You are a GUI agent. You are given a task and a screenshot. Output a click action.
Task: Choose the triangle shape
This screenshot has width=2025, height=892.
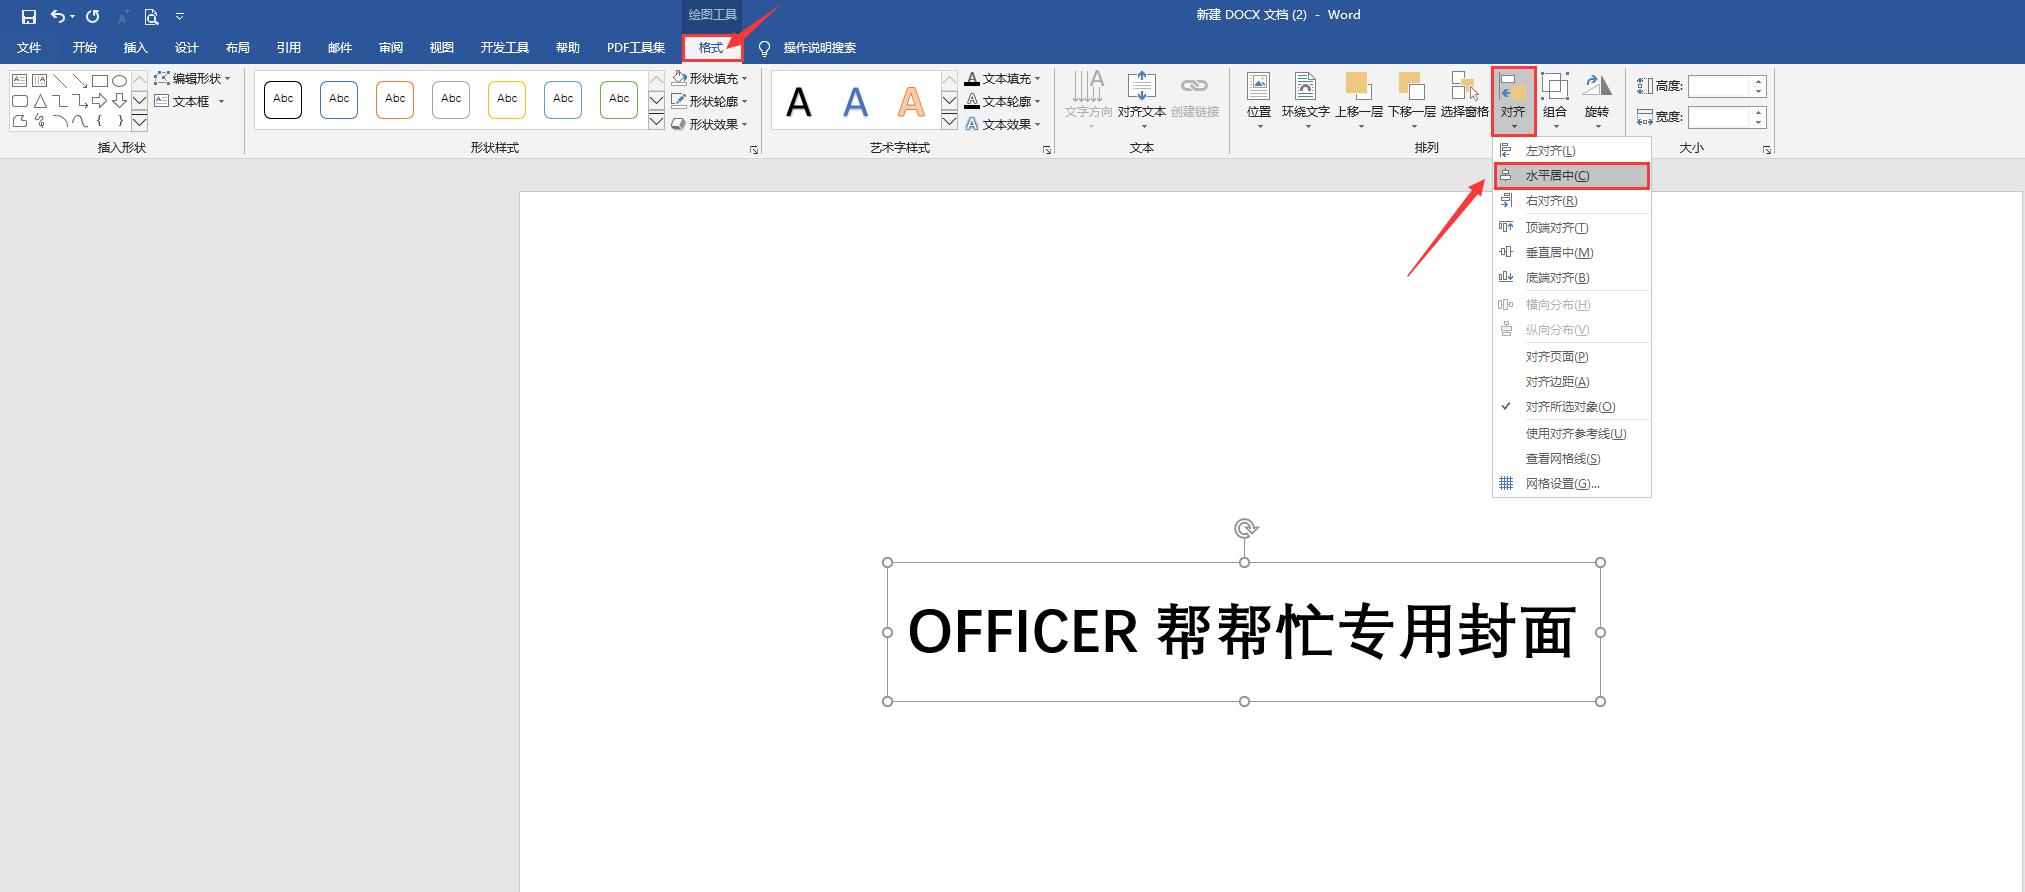[x=40, y=101]
